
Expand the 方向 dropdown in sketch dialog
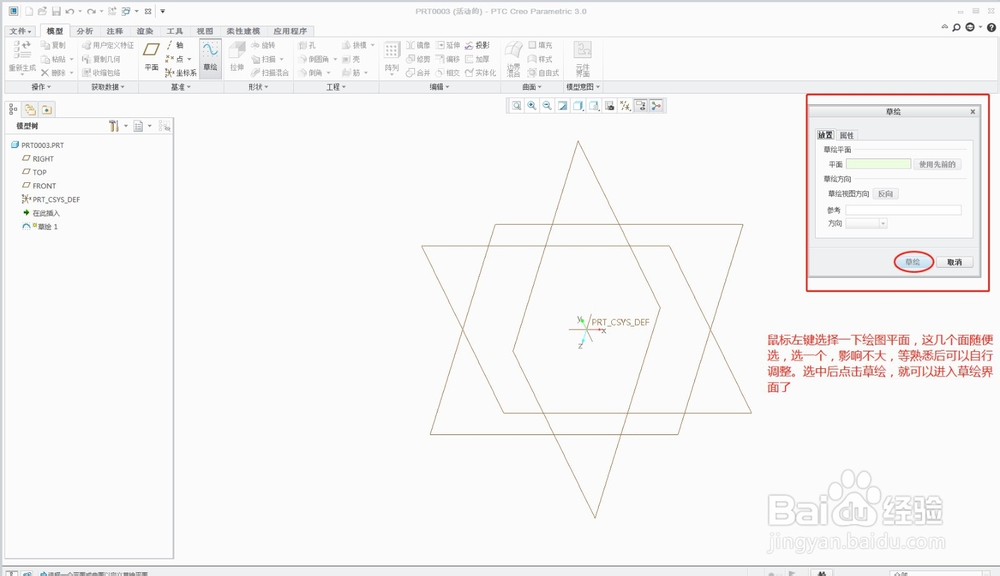click(866, 224)
